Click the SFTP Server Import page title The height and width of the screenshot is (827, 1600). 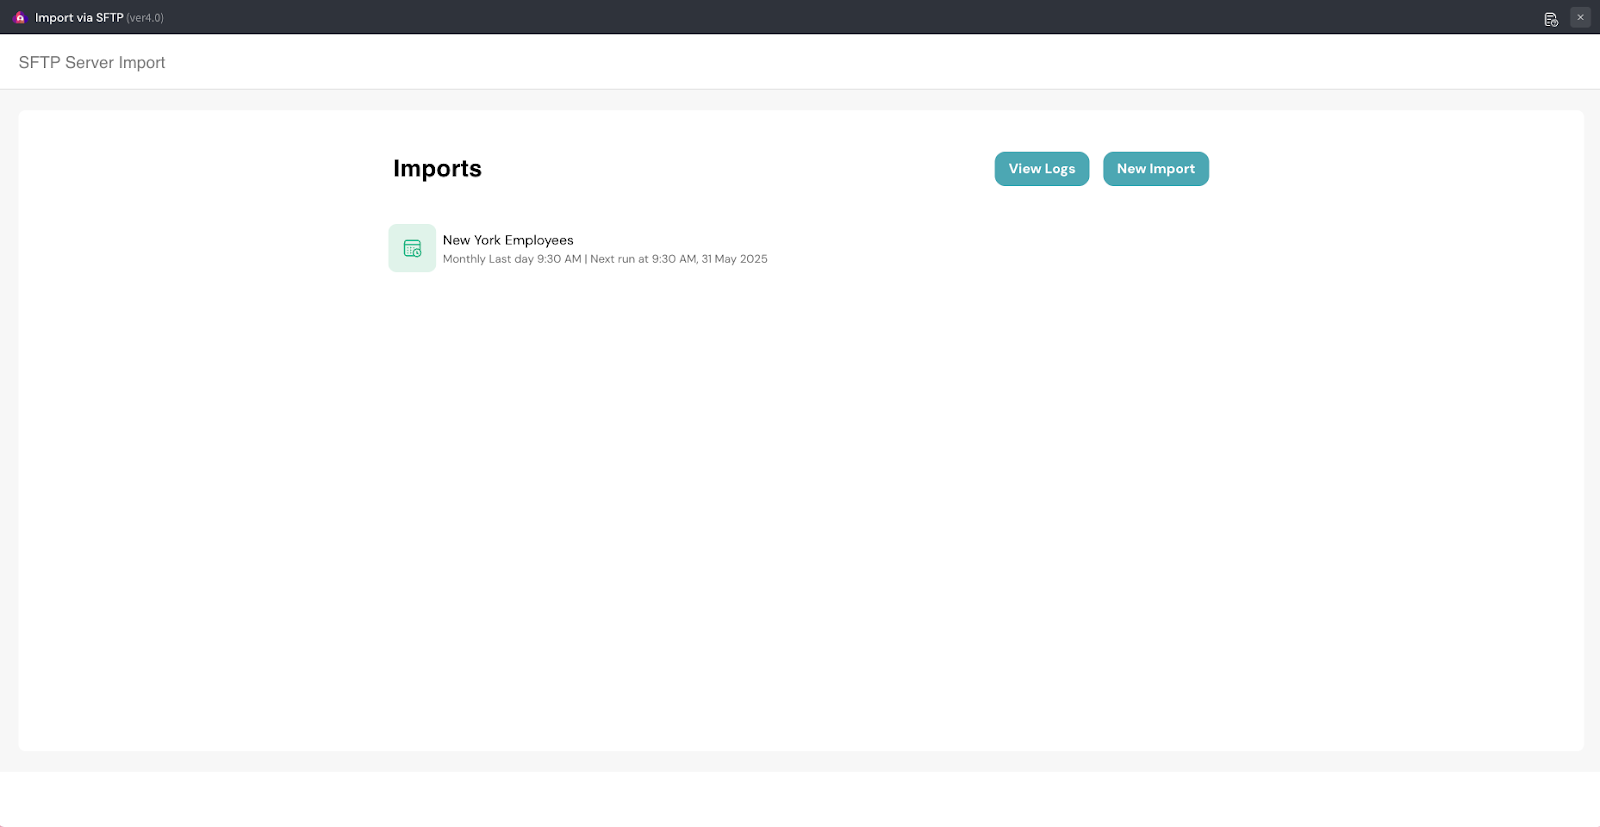tap(92, 62)
